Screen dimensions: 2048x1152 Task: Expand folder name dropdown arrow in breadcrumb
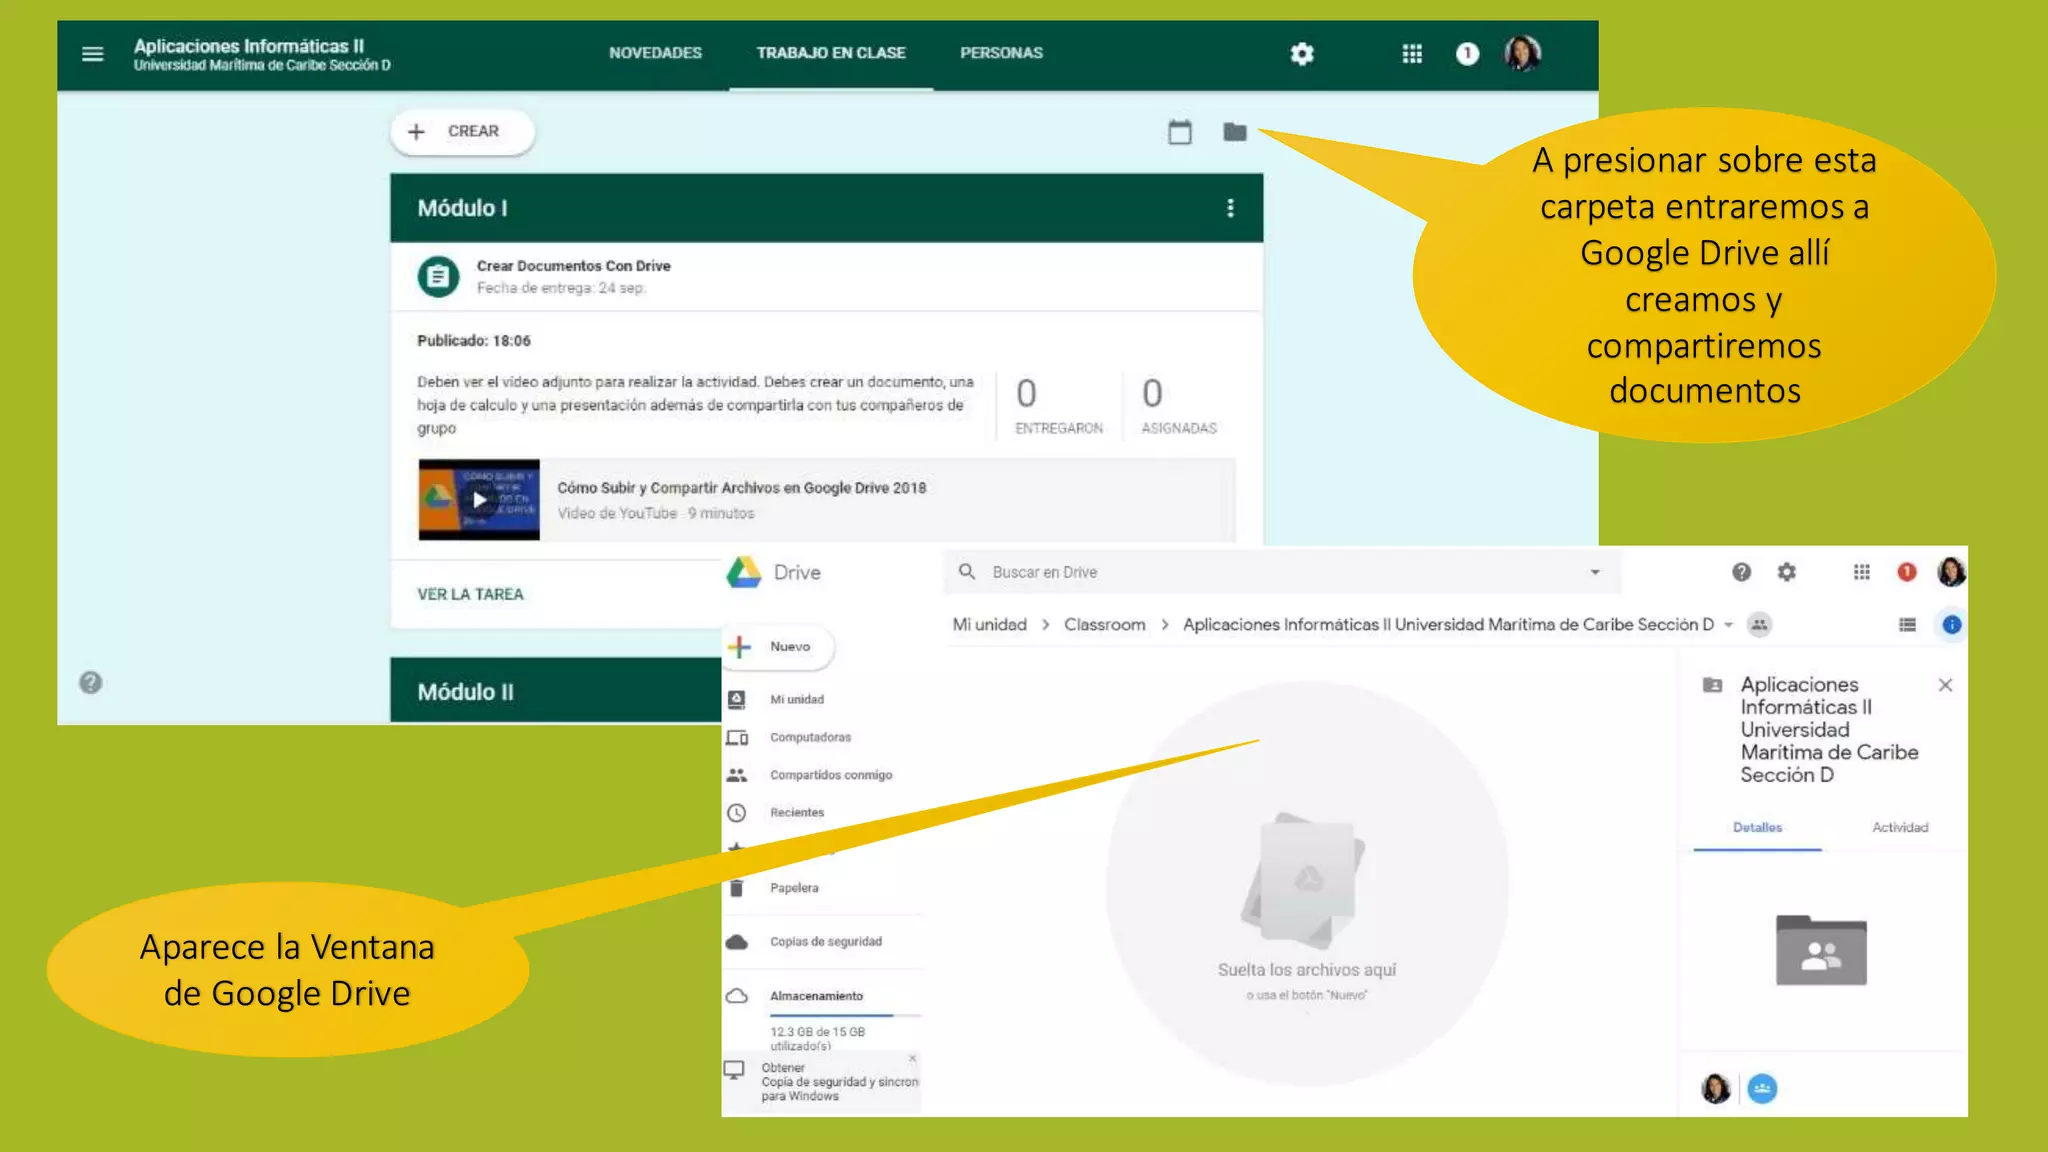(x=1728, y=625)
